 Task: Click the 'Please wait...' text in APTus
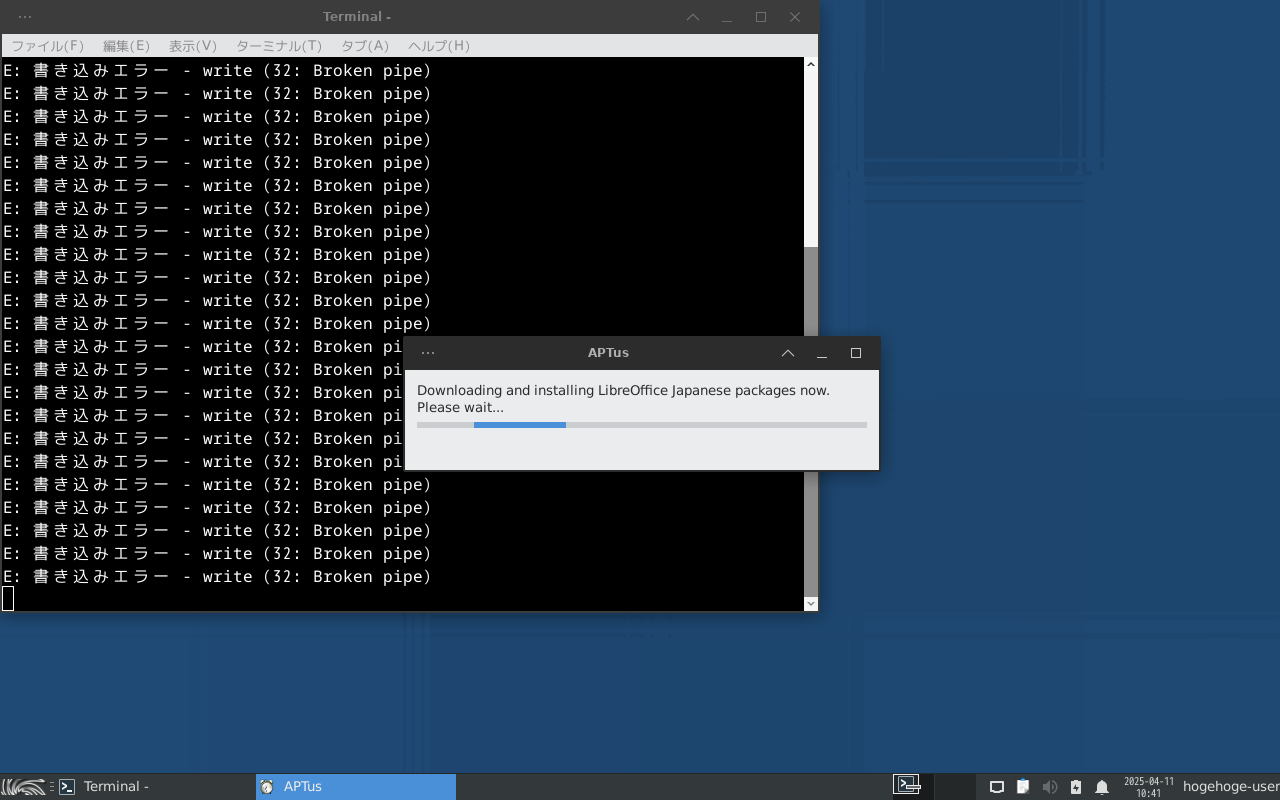point(460,407)
